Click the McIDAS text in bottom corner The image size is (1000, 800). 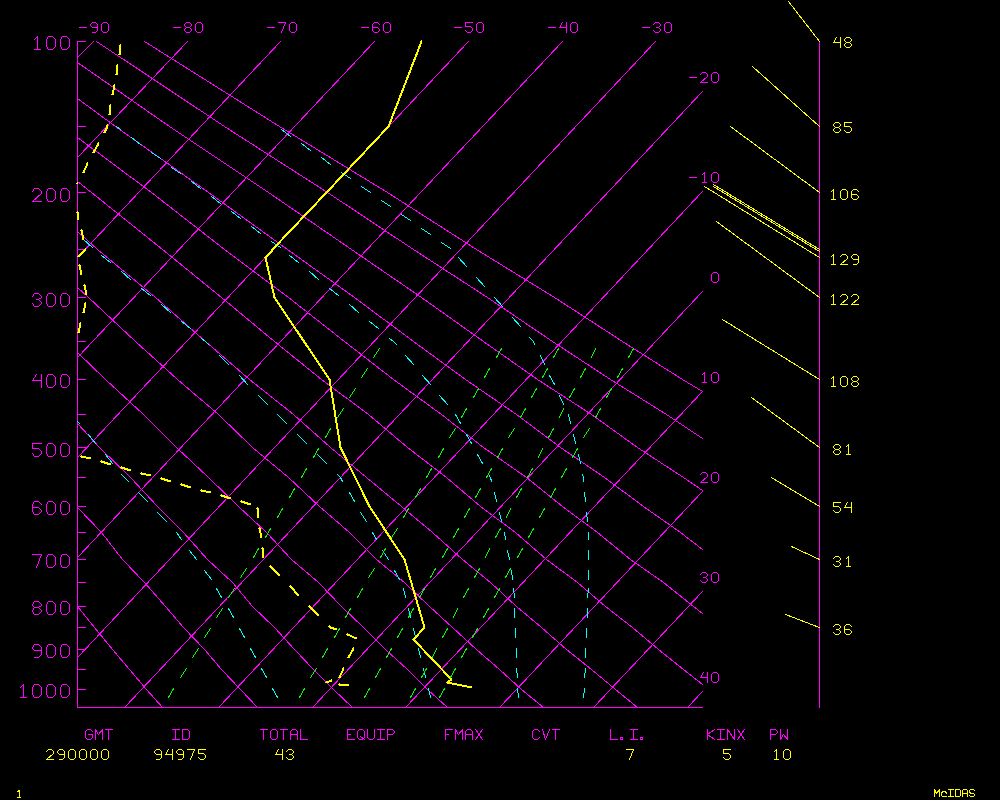click(x=954, y=793)
